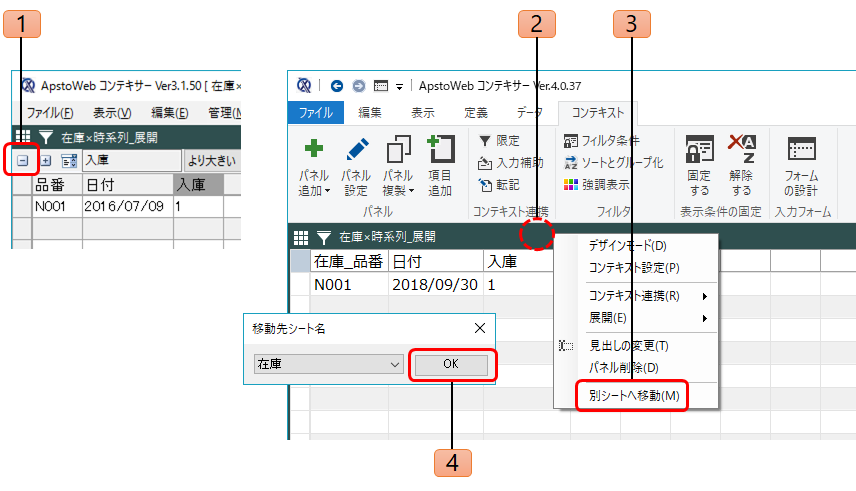Viewport: 856px width, 491px height.
Task: Click the より大きい condition selector
Action: 212,161
